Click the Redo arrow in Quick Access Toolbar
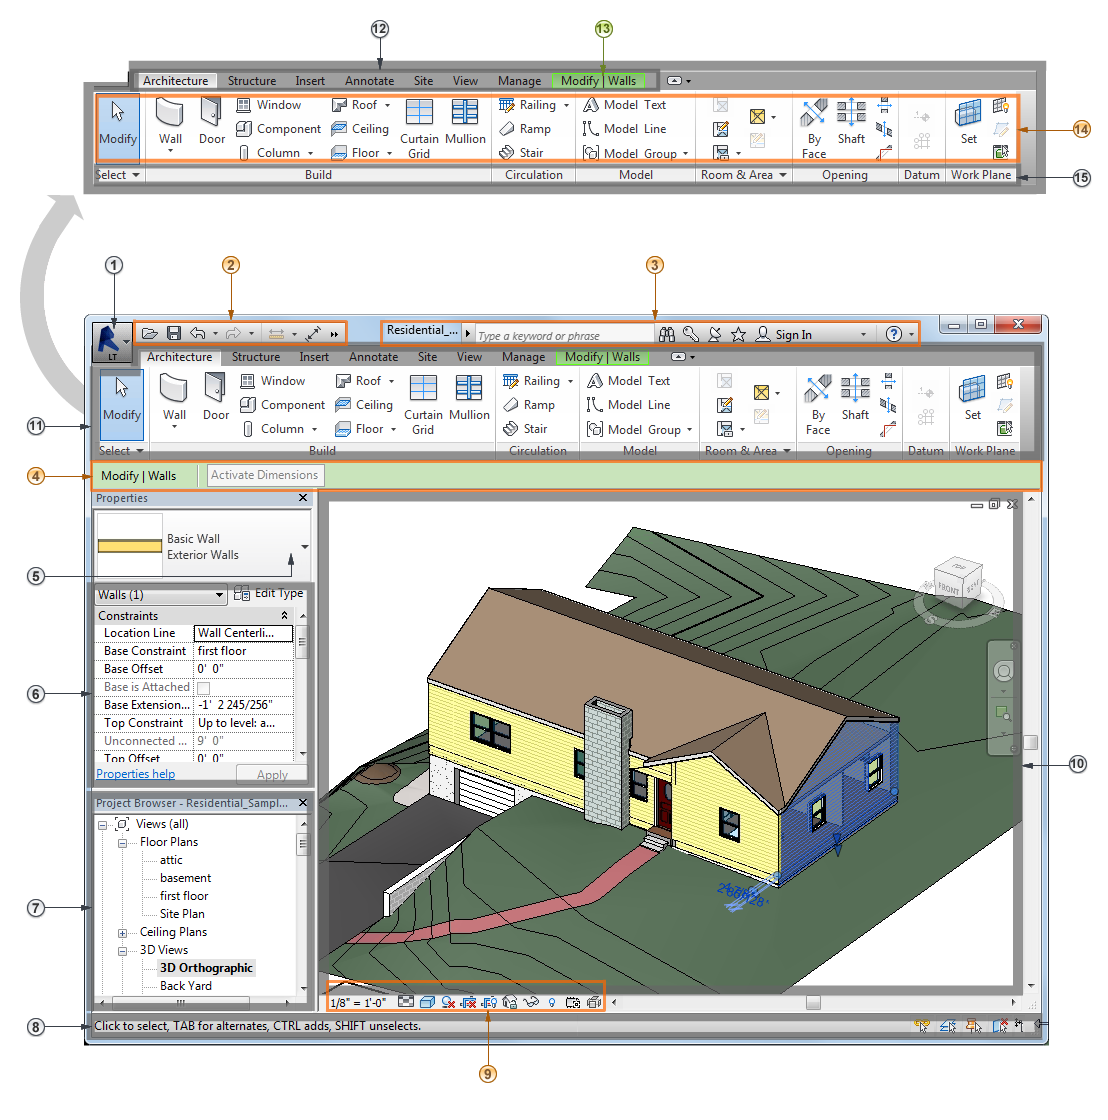 tap(233, 334)
